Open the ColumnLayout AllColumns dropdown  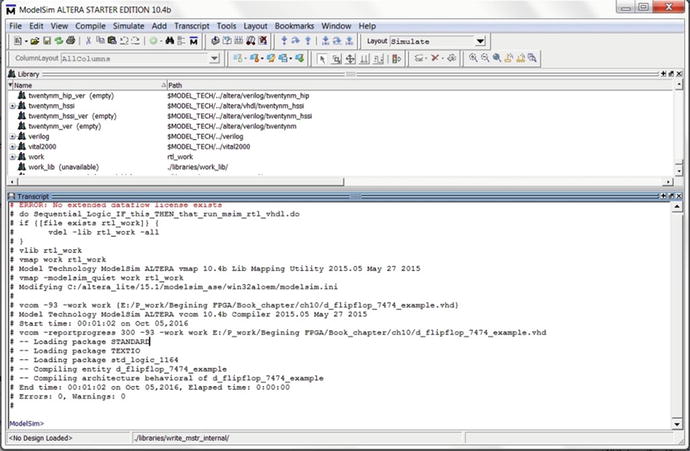214,59
